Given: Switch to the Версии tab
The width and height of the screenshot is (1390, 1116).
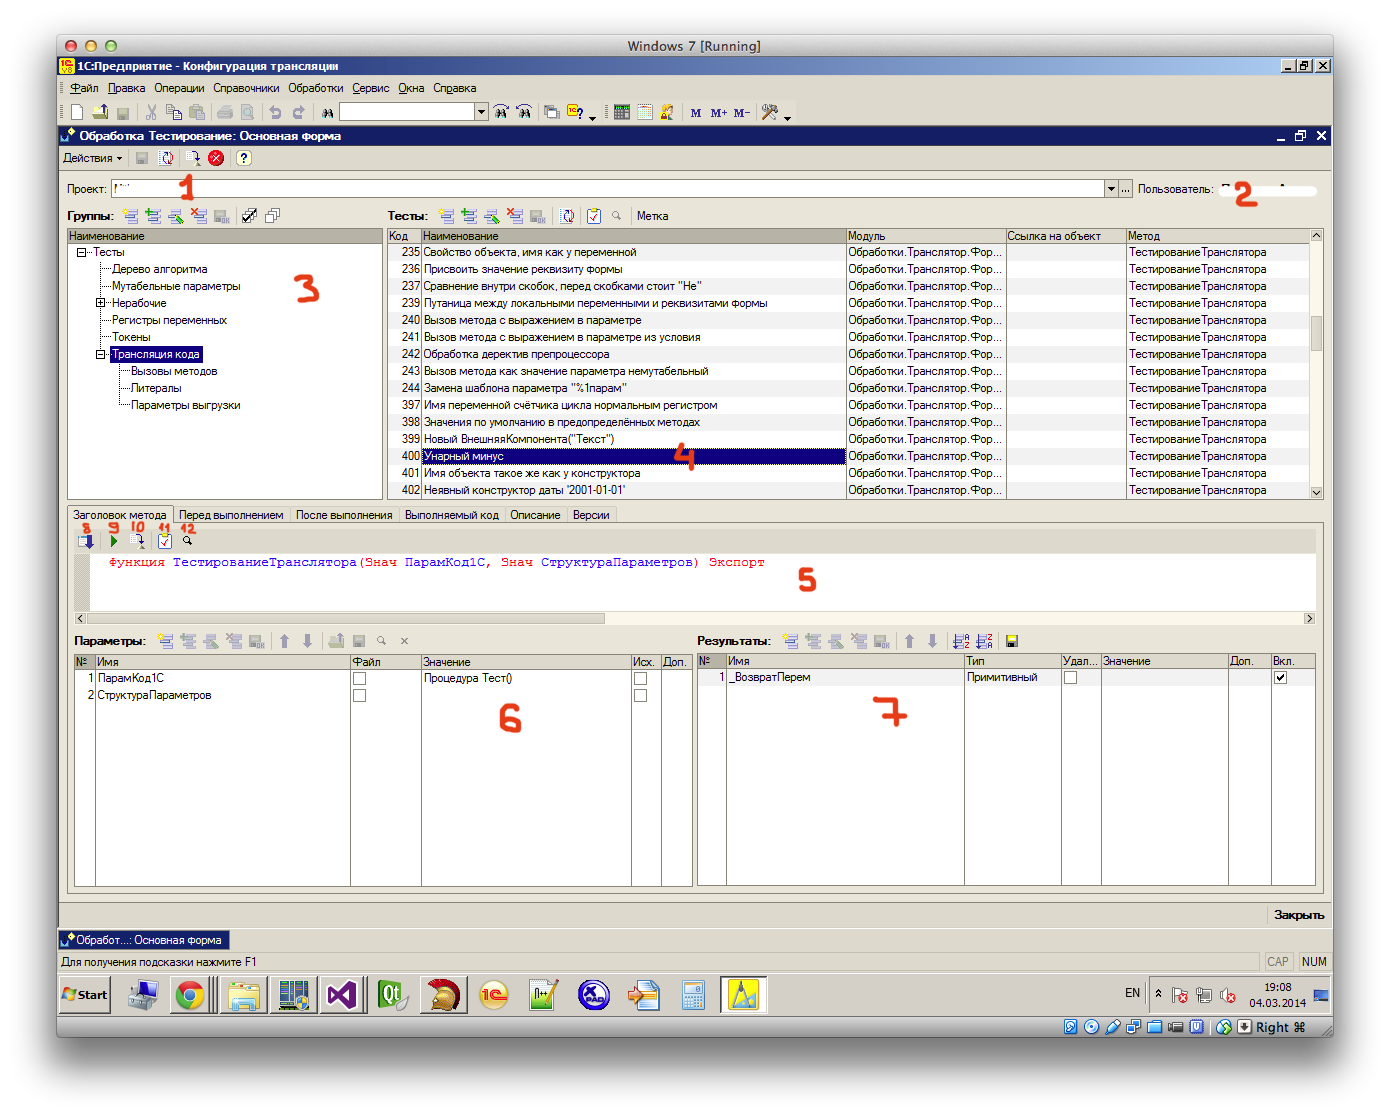Looking at the screenshot, I should [591, 515].
